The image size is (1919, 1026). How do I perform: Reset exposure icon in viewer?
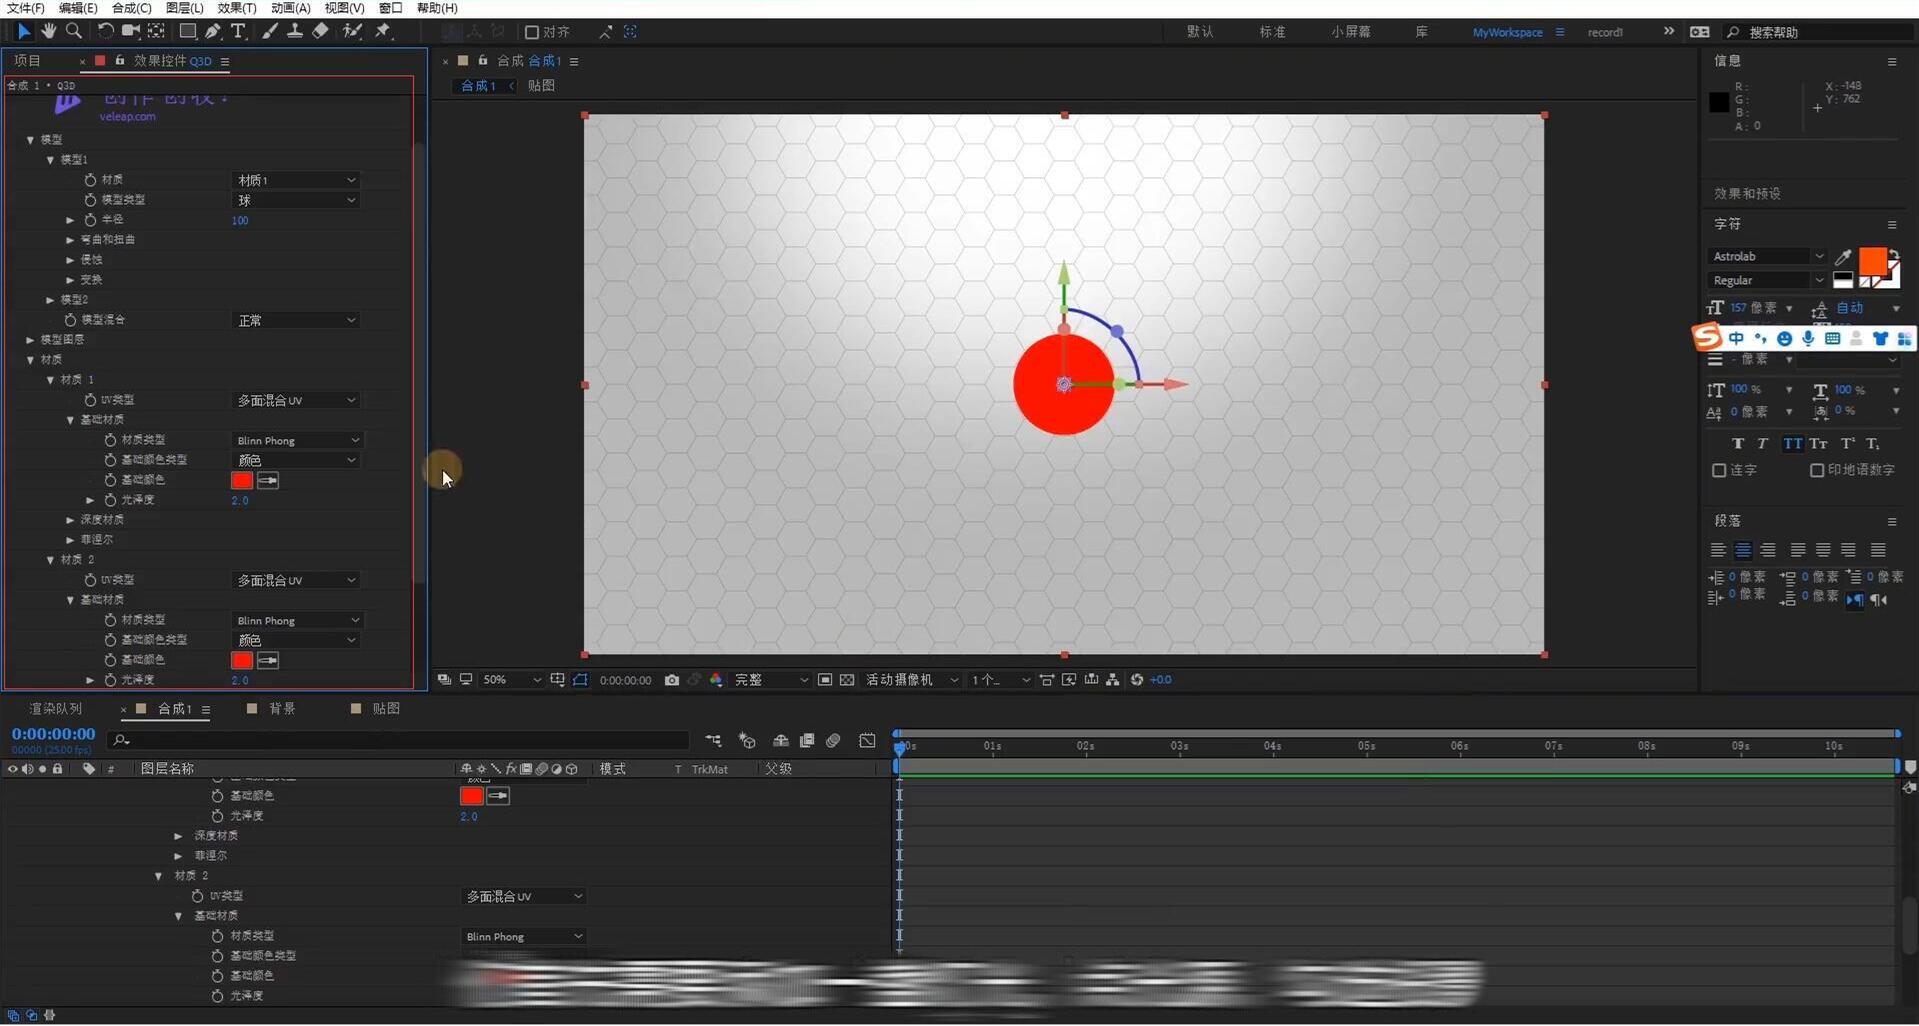[x=1137, y=680]
